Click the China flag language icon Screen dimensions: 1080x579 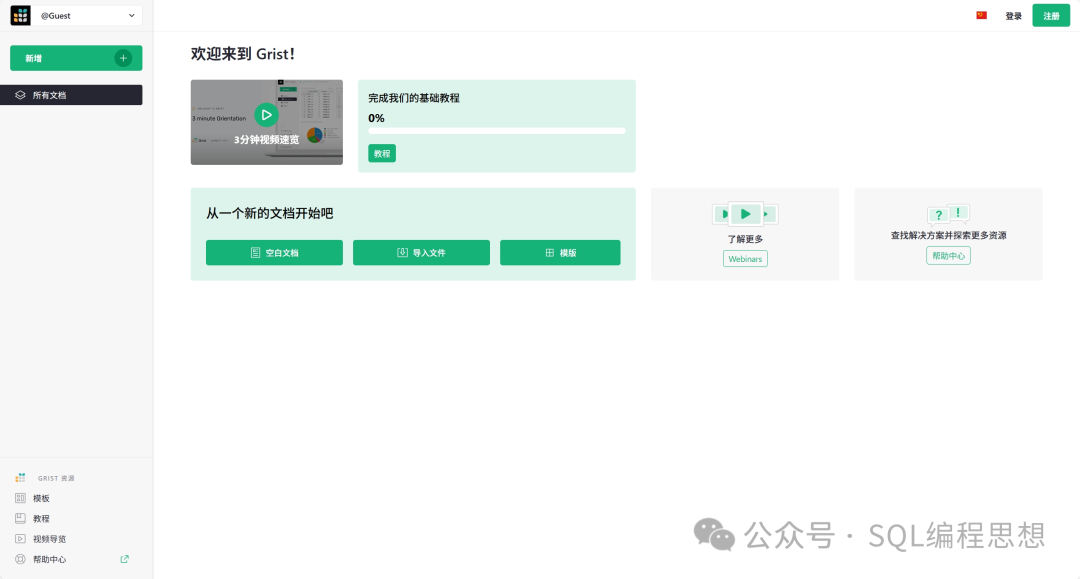pyautogui.click(x=981, y=16)
